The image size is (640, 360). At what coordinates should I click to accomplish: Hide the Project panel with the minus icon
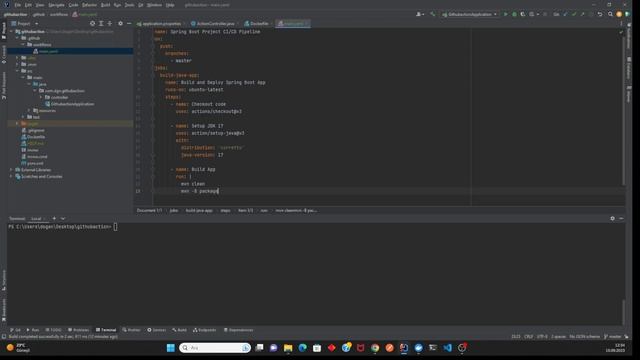[129, 24]
